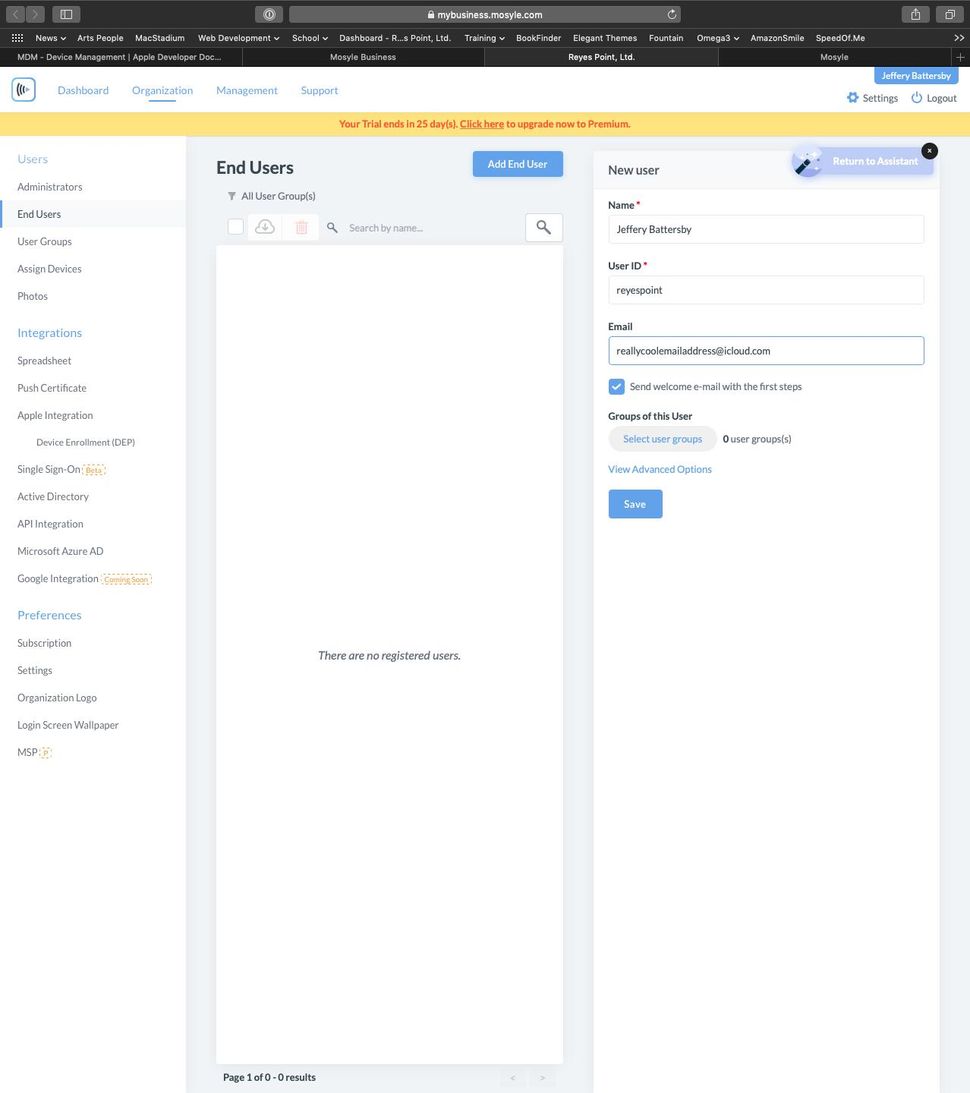Open the Mosyle home icon top left
Image resolution: width=970 pixels, height=1093 pixels.
tap(23, 89)
